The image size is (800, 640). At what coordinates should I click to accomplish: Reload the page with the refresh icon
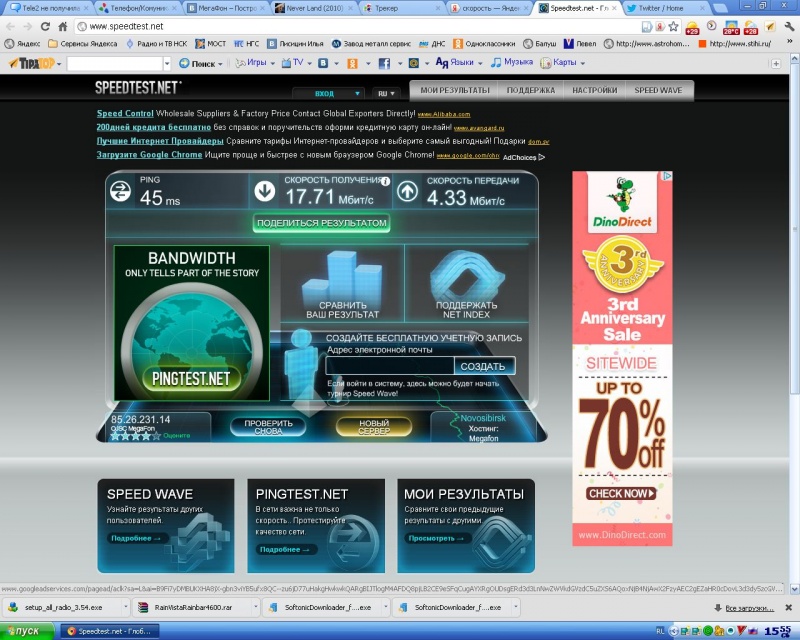pyautogui.click(x=45, y=26)
